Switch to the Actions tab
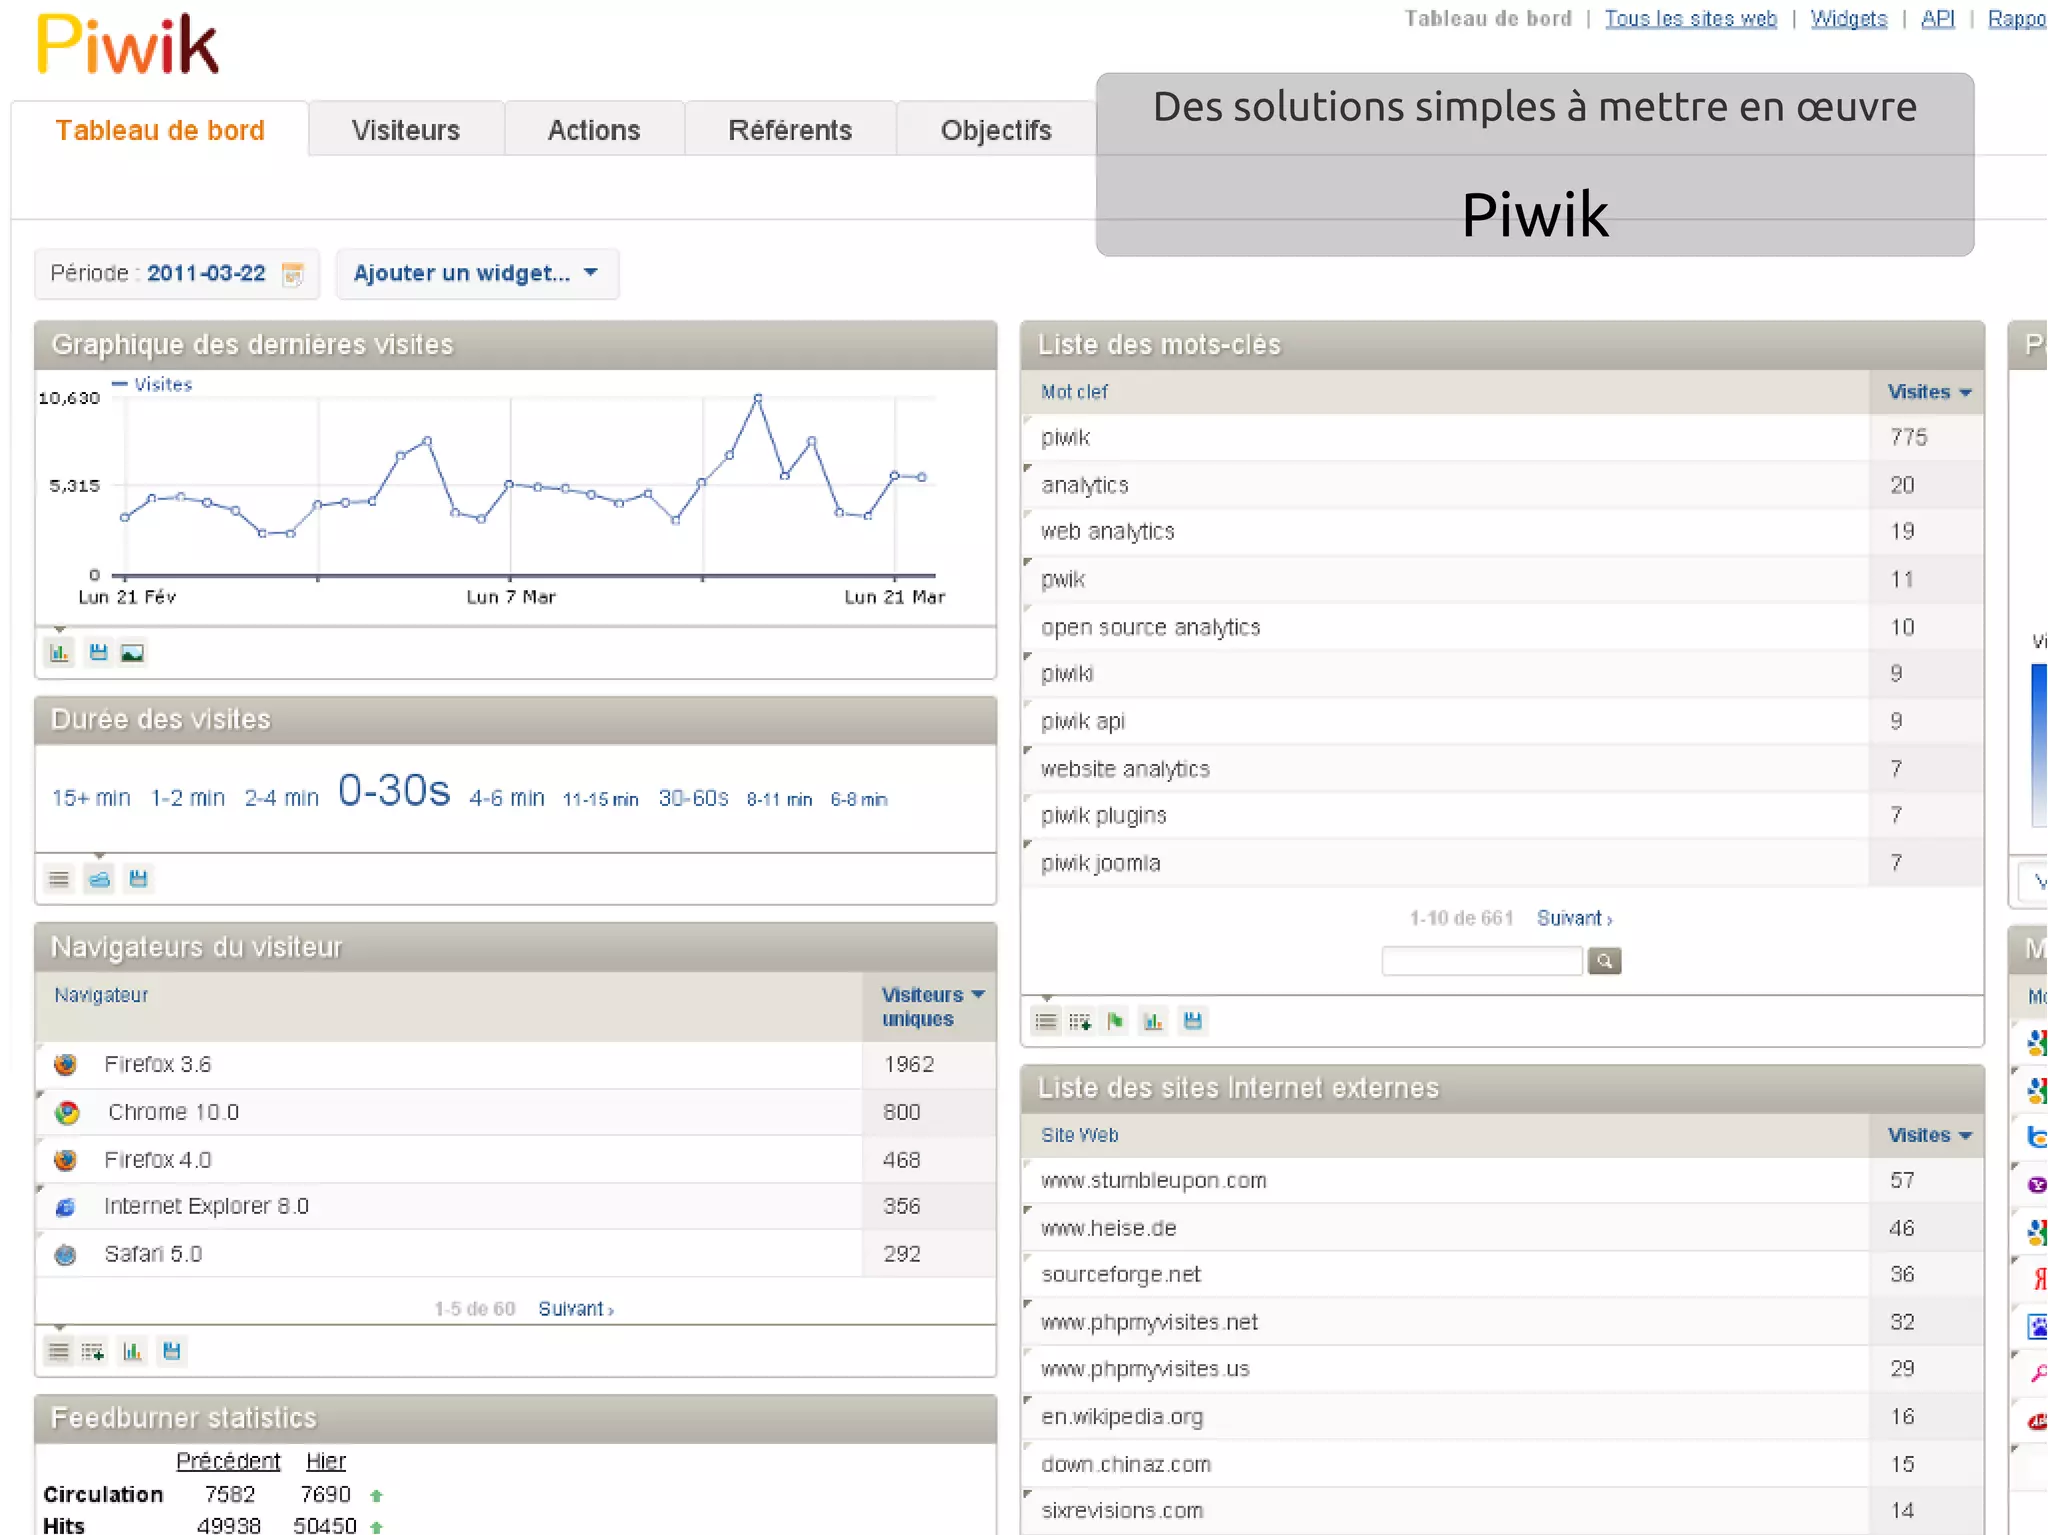2048x1535 pixels. click(x=594, y=130)
